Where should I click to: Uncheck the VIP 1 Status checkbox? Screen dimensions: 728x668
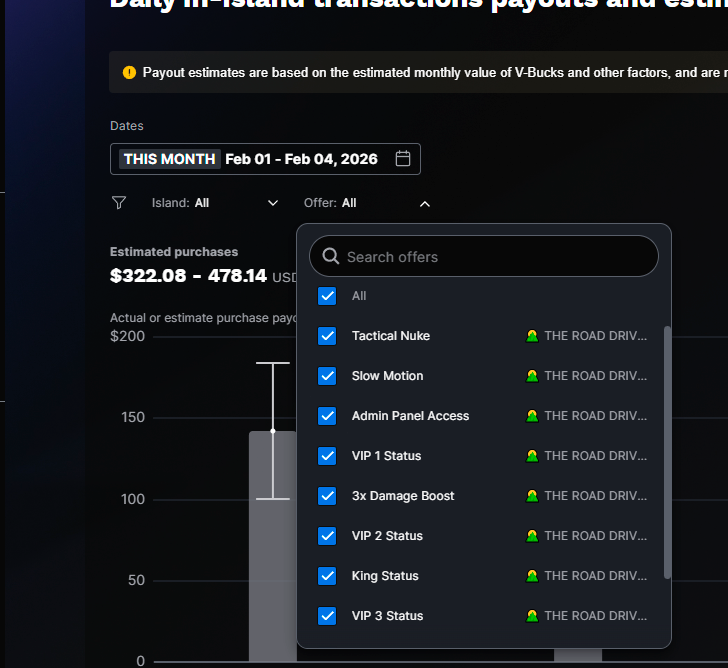pyautogui.click(x=327, y=456)
